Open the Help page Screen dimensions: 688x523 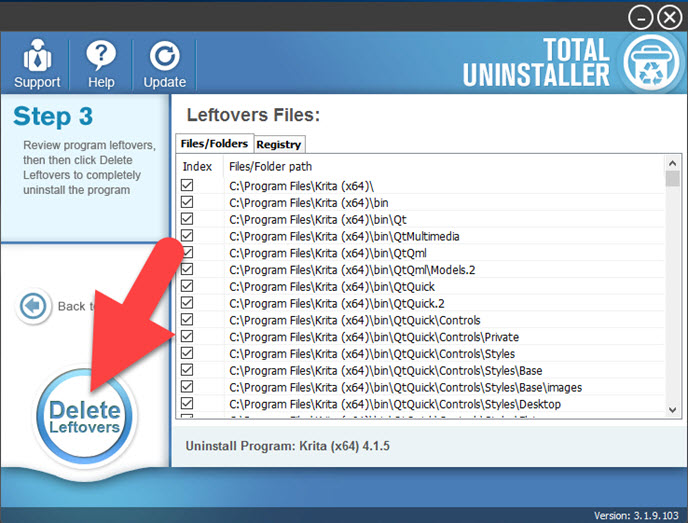point(101,64)
